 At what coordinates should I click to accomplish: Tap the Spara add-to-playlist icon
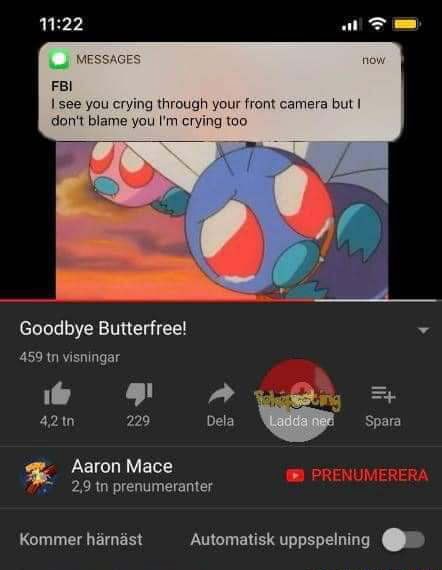pos(383,394)
